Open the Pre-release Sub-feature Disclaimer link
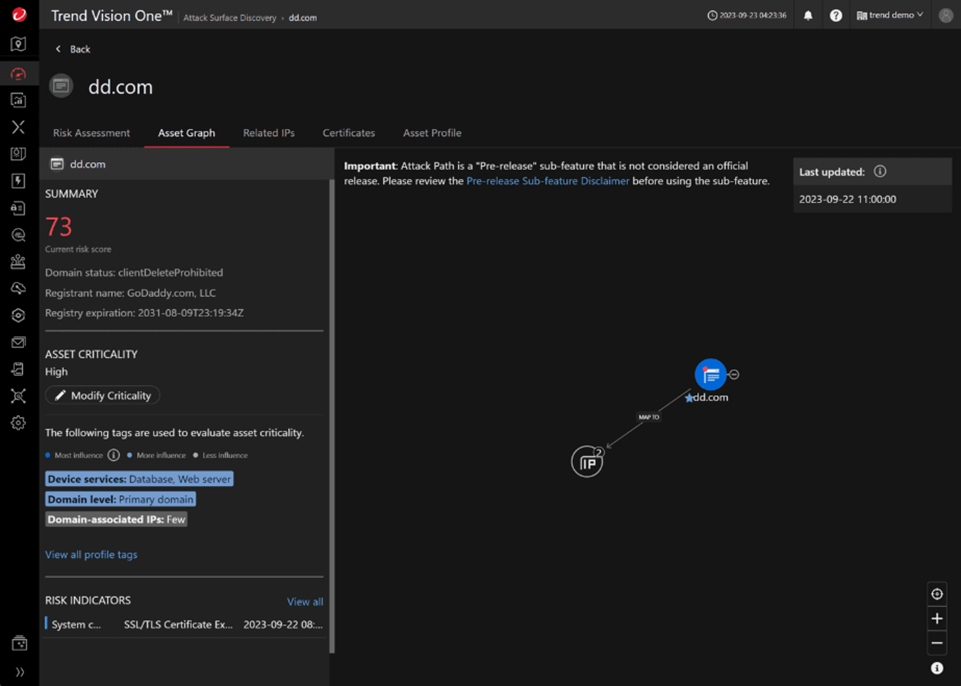This screenshot has height=686, width=961. coord(548,181)
